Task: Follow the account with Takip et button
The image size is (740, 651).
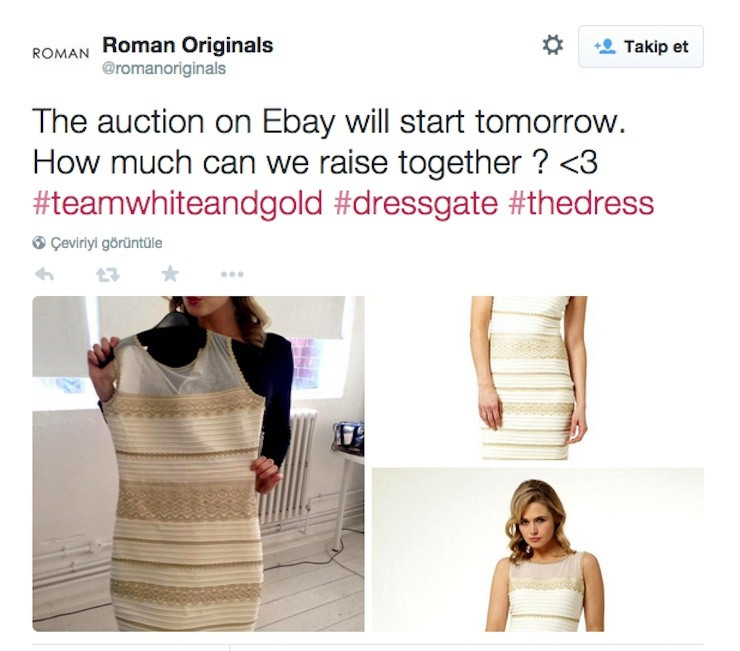Action: (x=640, y=47)
